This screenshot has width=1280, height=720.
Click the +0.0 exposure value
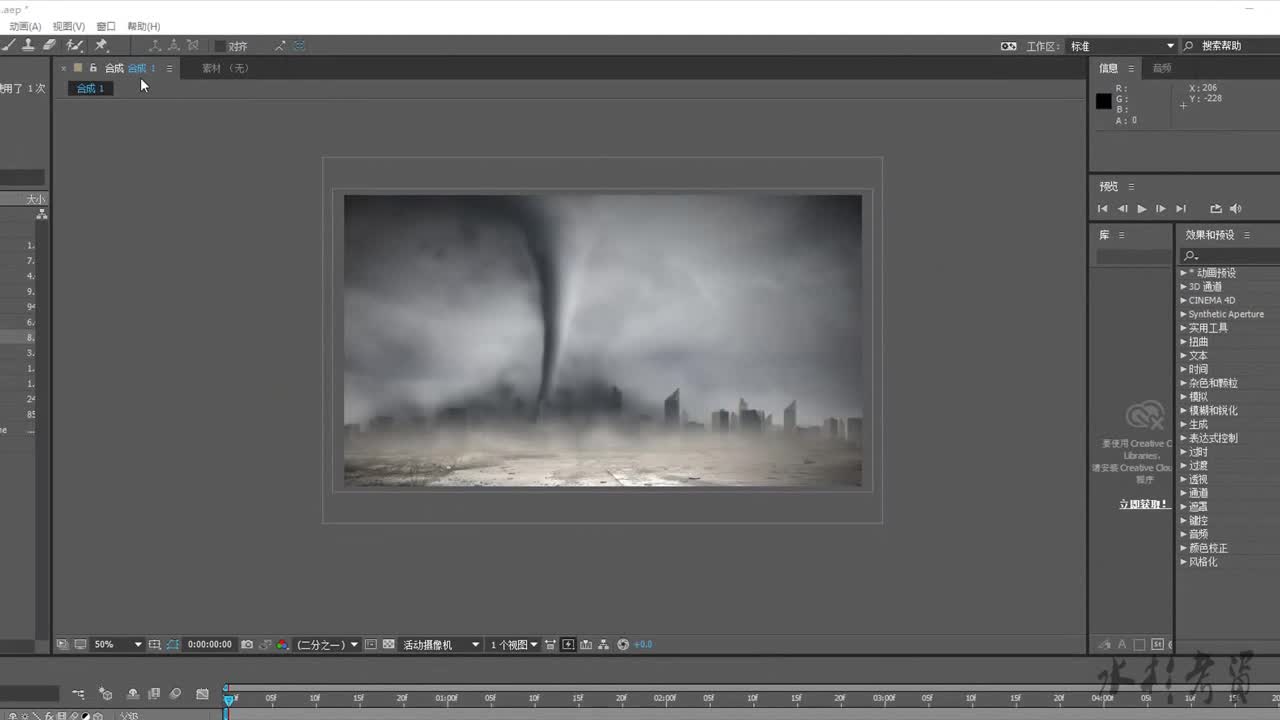643,645
